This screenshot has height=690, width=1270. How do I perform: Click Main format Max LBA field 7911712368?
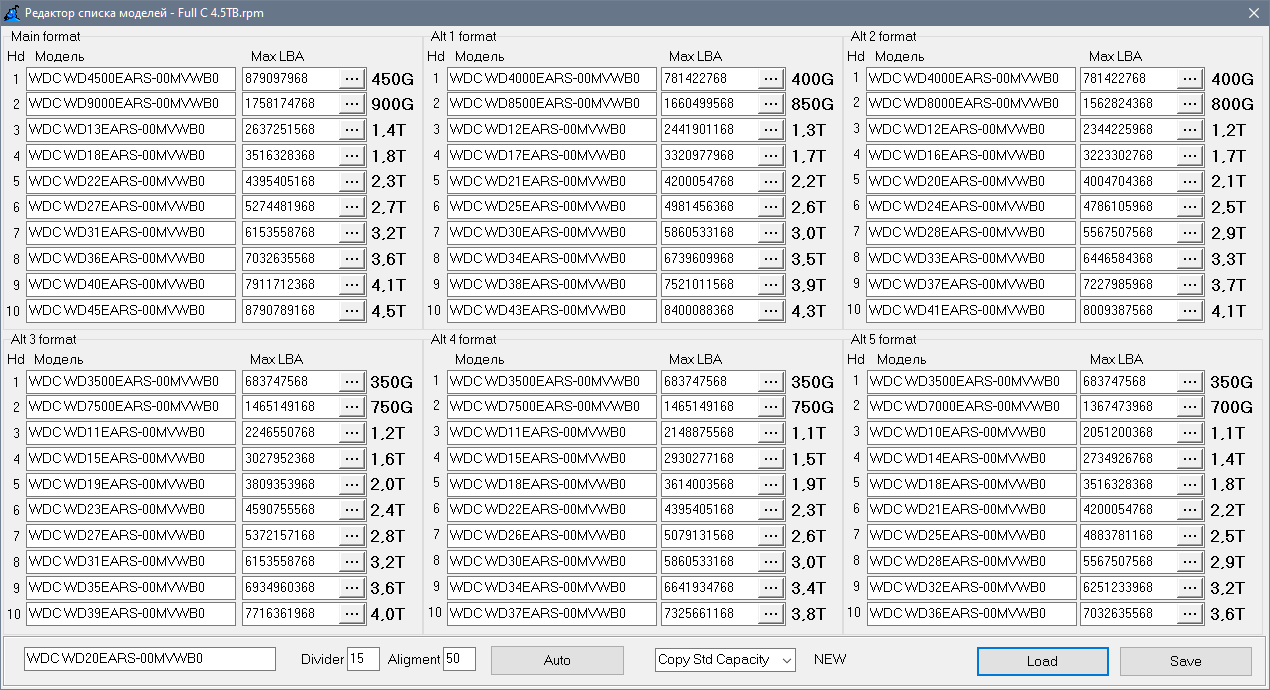coord(290,284)
